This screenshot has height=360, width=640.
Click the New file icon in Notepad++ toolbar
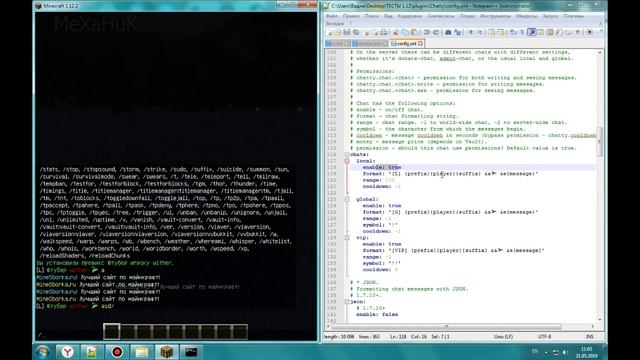point(330,32)
